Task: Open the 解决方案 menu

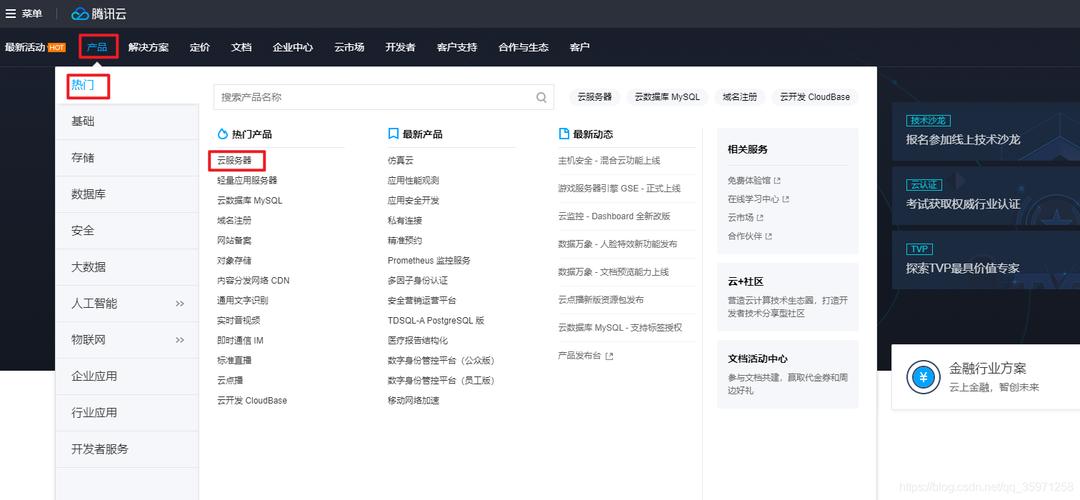Action: [x=148, y=48]
